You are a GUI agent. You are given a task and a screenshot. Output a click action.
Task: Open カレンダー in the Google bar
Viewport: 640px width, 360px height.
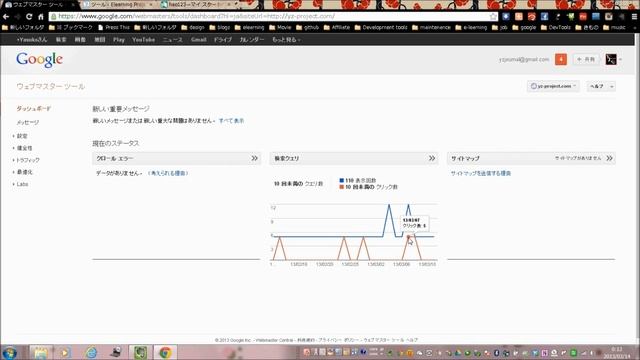pos(251,40)
